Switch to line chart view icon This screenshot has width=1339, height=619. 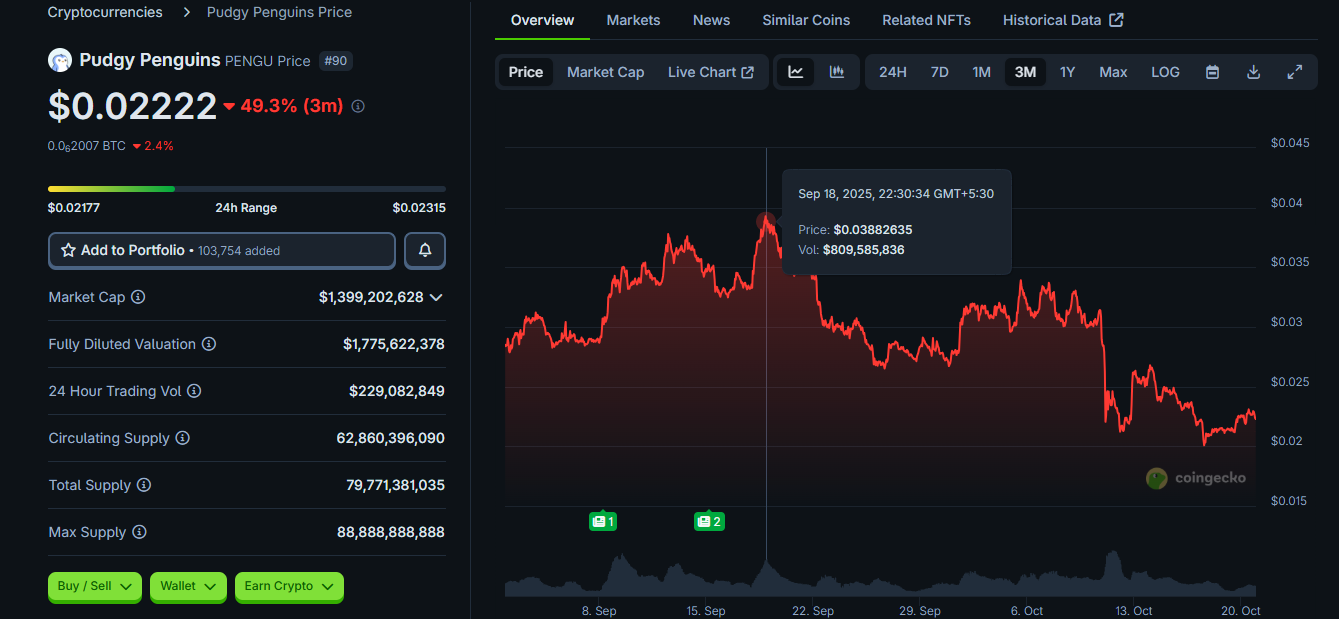tap(796, 72)
